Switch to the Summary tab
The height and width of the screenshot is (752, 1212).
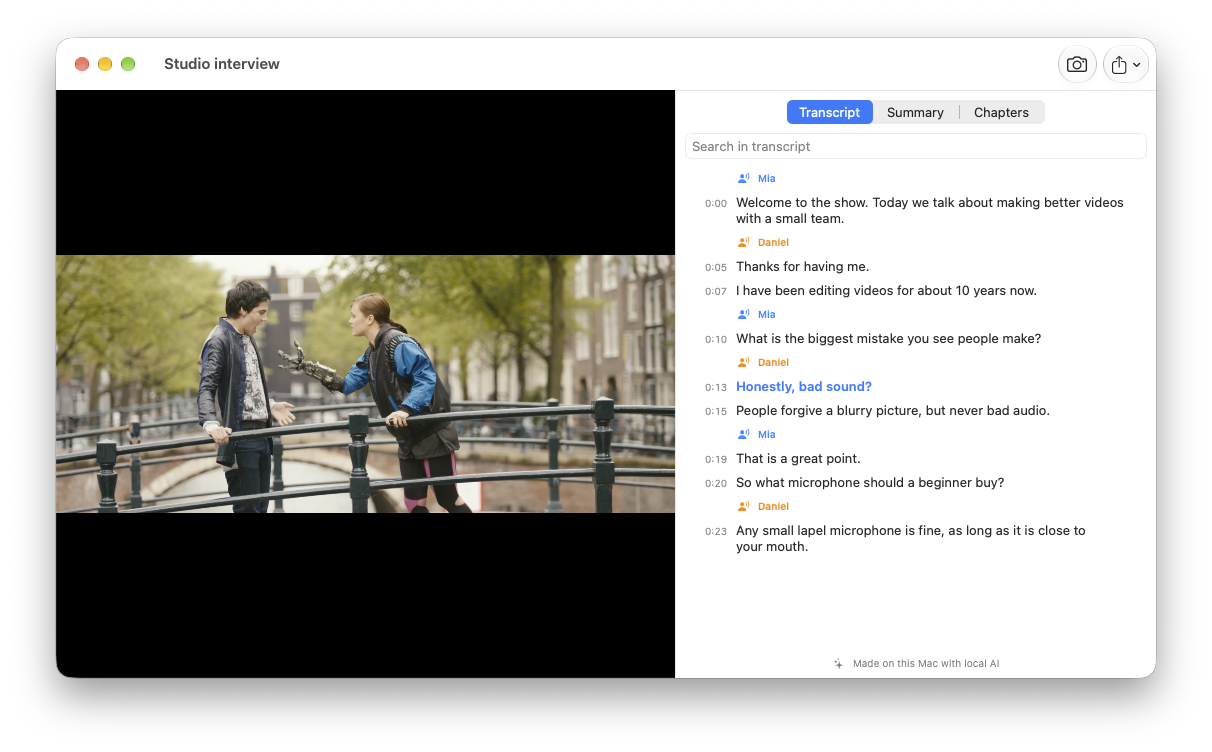[x=915, y=112]
